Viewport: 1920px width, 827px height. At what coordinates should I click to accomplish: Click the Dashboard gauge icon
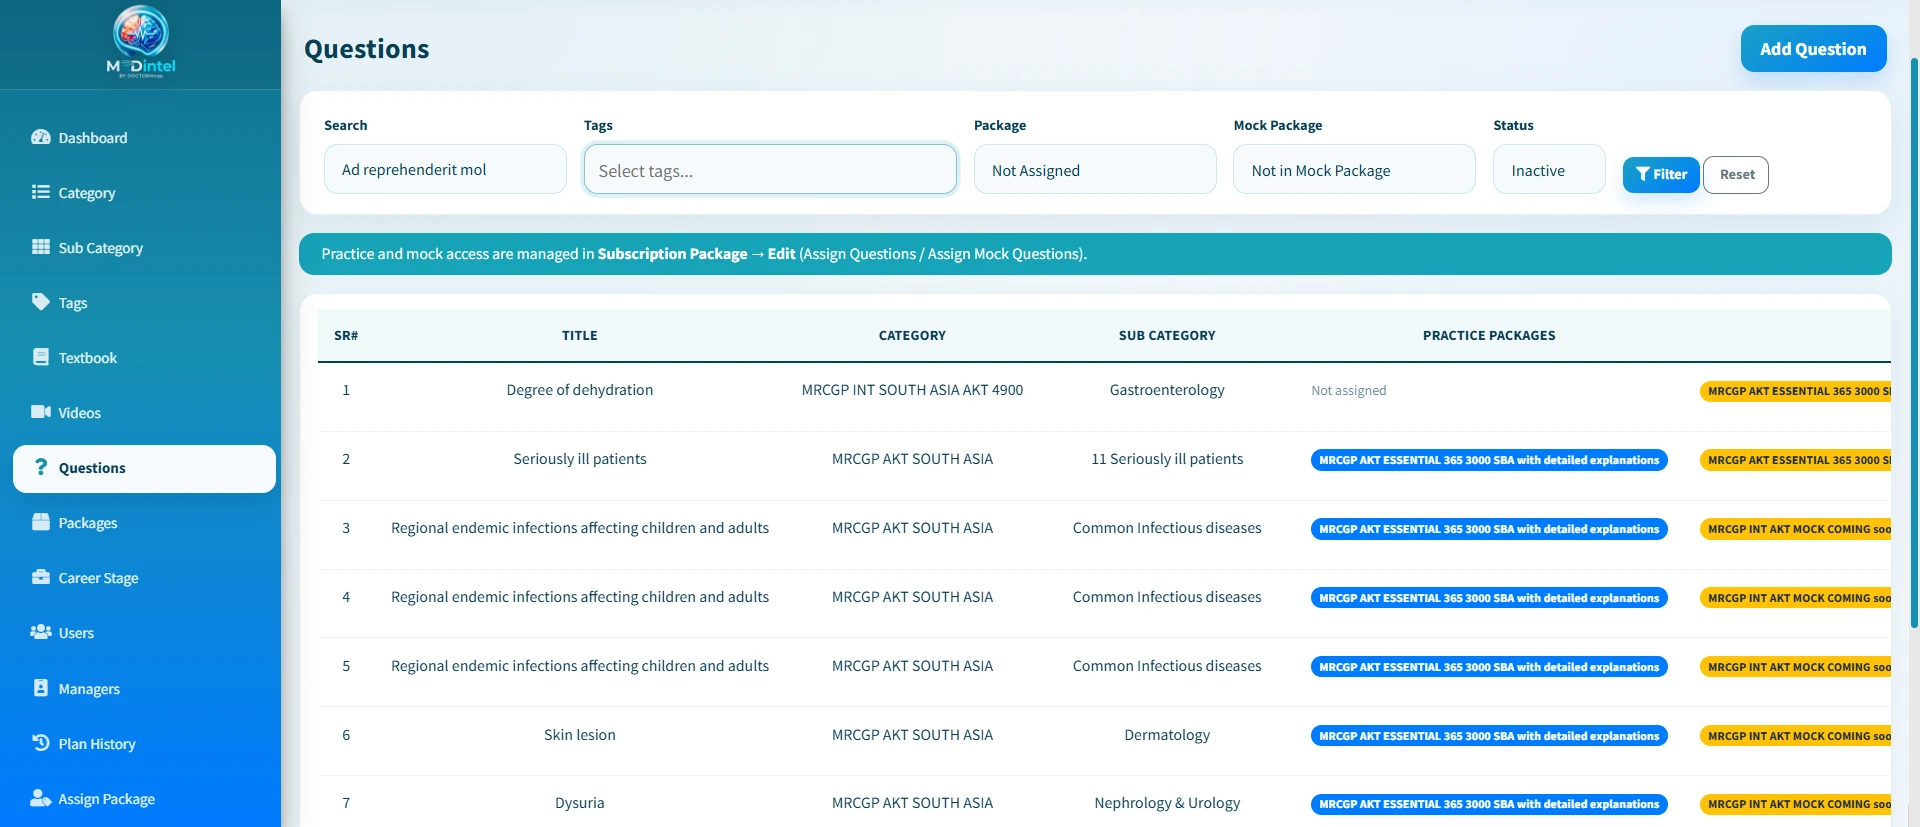click(41, 137)
